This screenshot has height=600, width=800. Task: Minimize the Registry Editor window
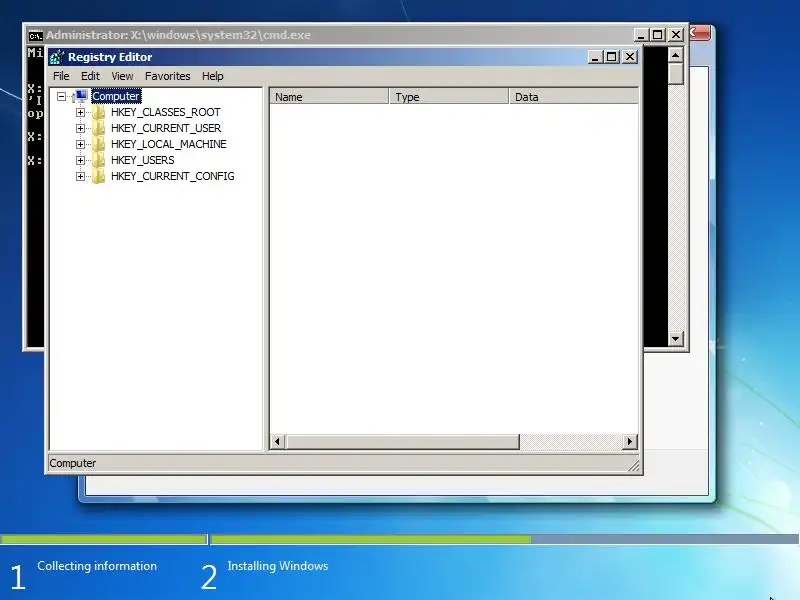click(x=595, y=57)
